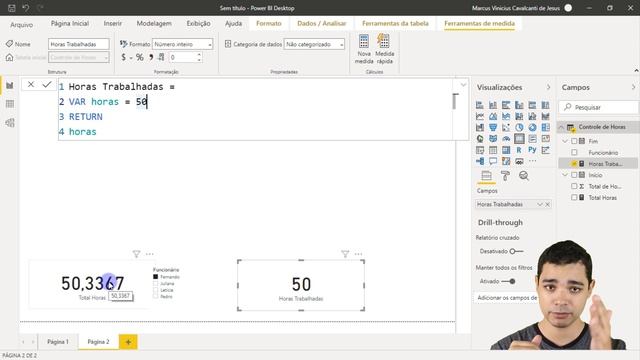Collapse the Visualizações pane
The width and height of the screenshot is (640, 360).
[x=548, y=87]
